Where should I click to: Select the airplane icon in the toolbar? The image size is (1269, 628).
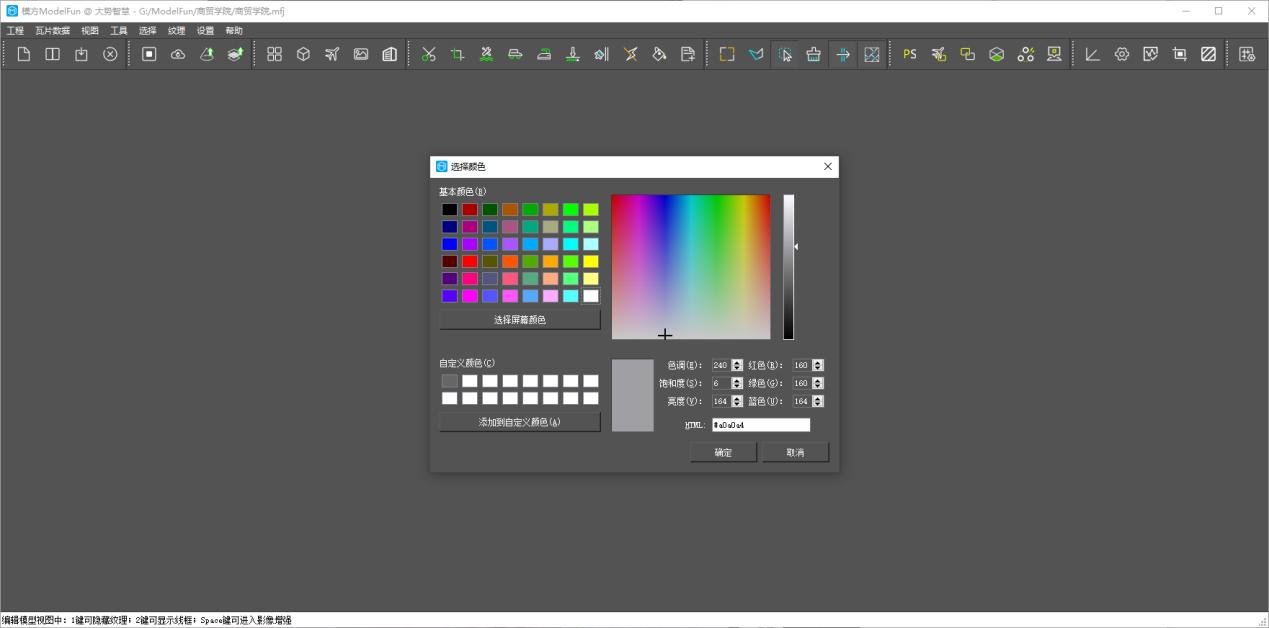pyautogui.click(x=332, y=54)
